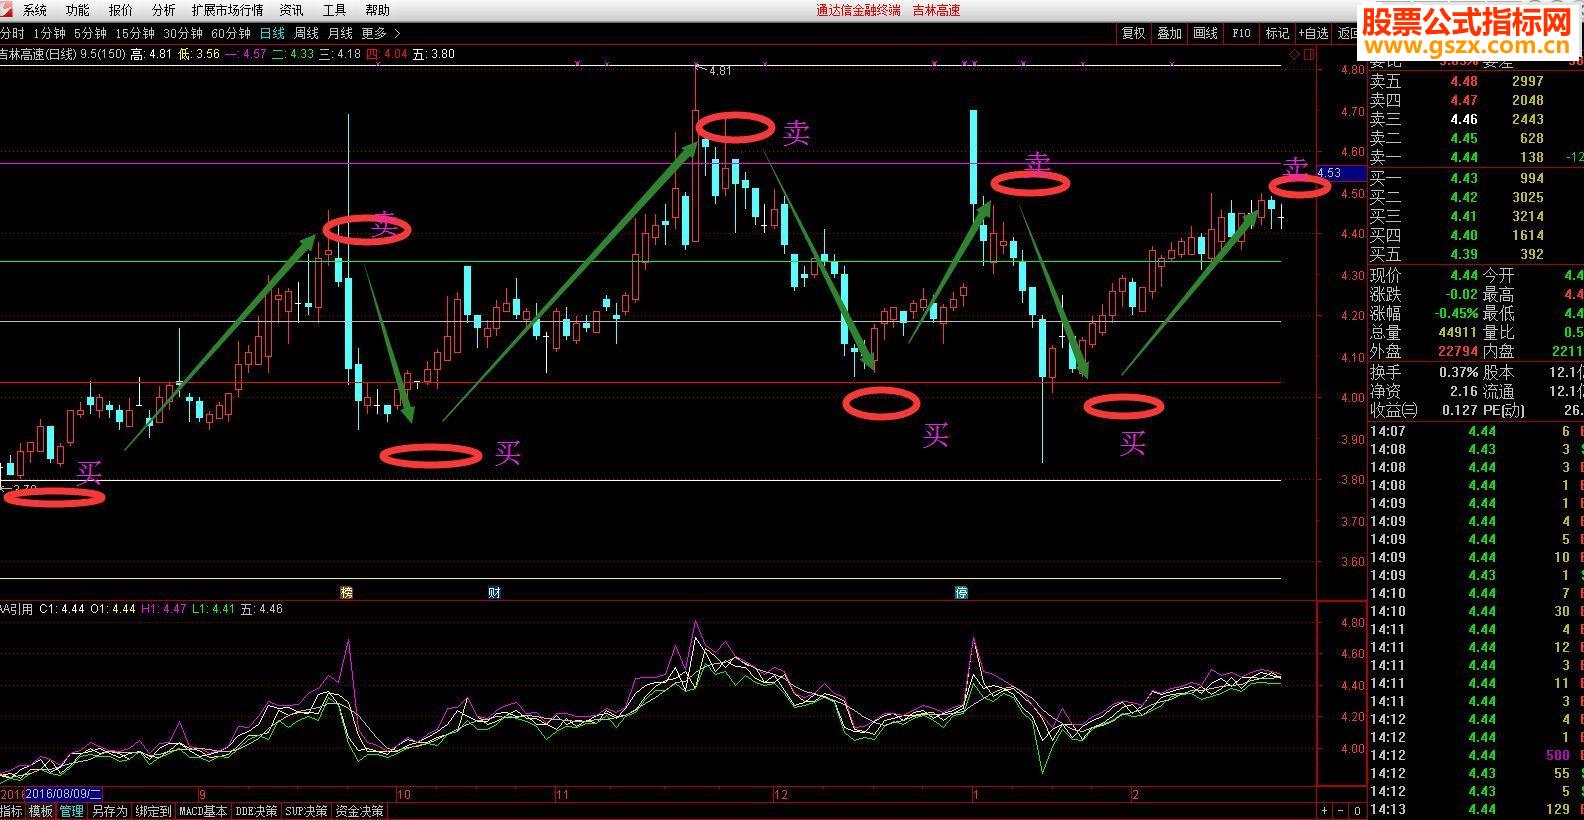This screenshot has height=820, width=1584.
Task: Select the 日线 daily period
Action: click(272, 33)
